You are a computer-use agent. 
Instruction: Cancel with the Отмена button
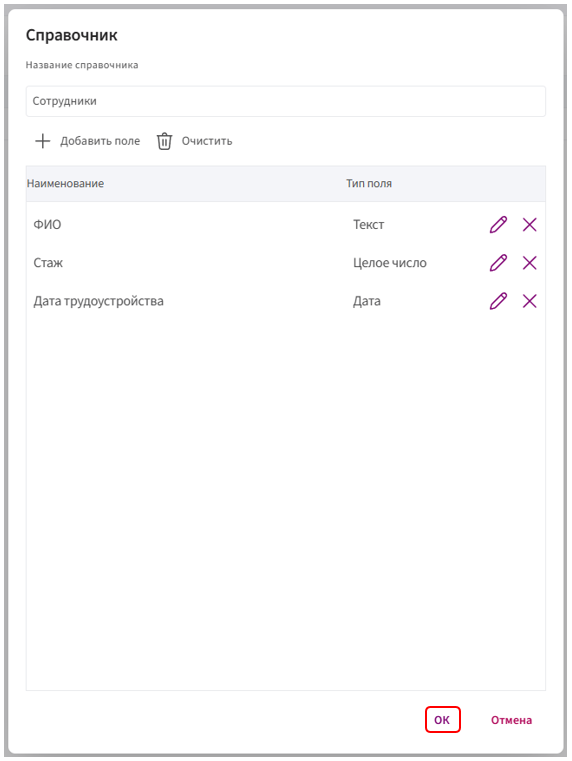(511, 720)
